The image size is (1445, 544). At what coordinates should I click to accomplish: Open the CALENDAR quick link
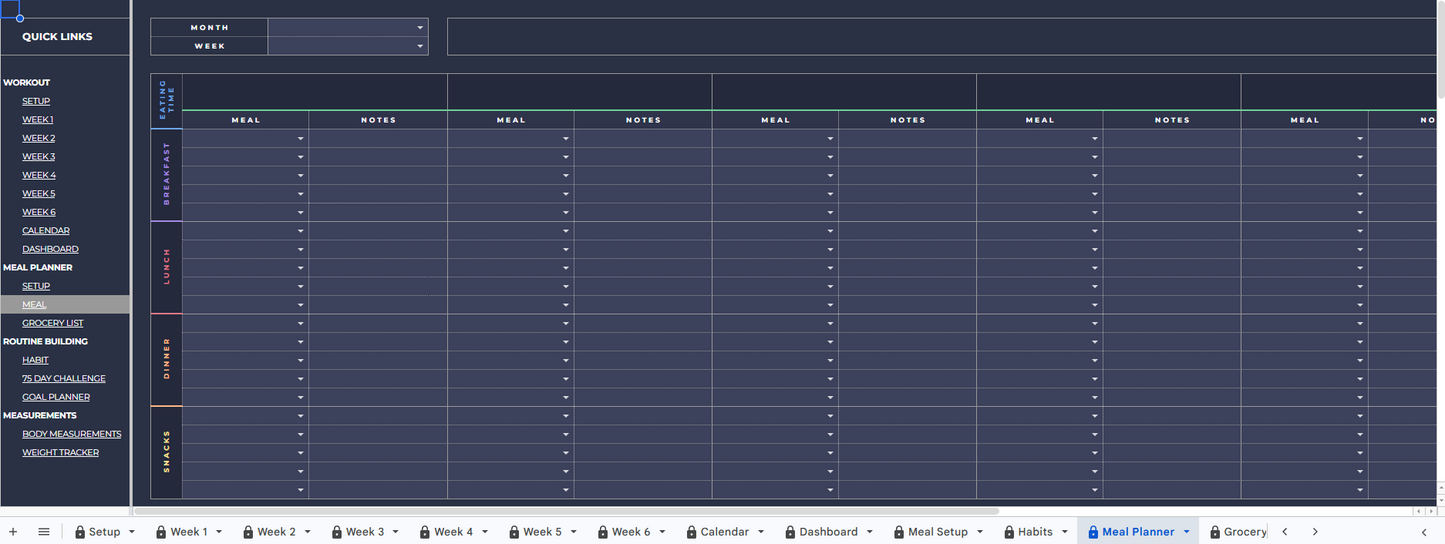coord(46,231)
